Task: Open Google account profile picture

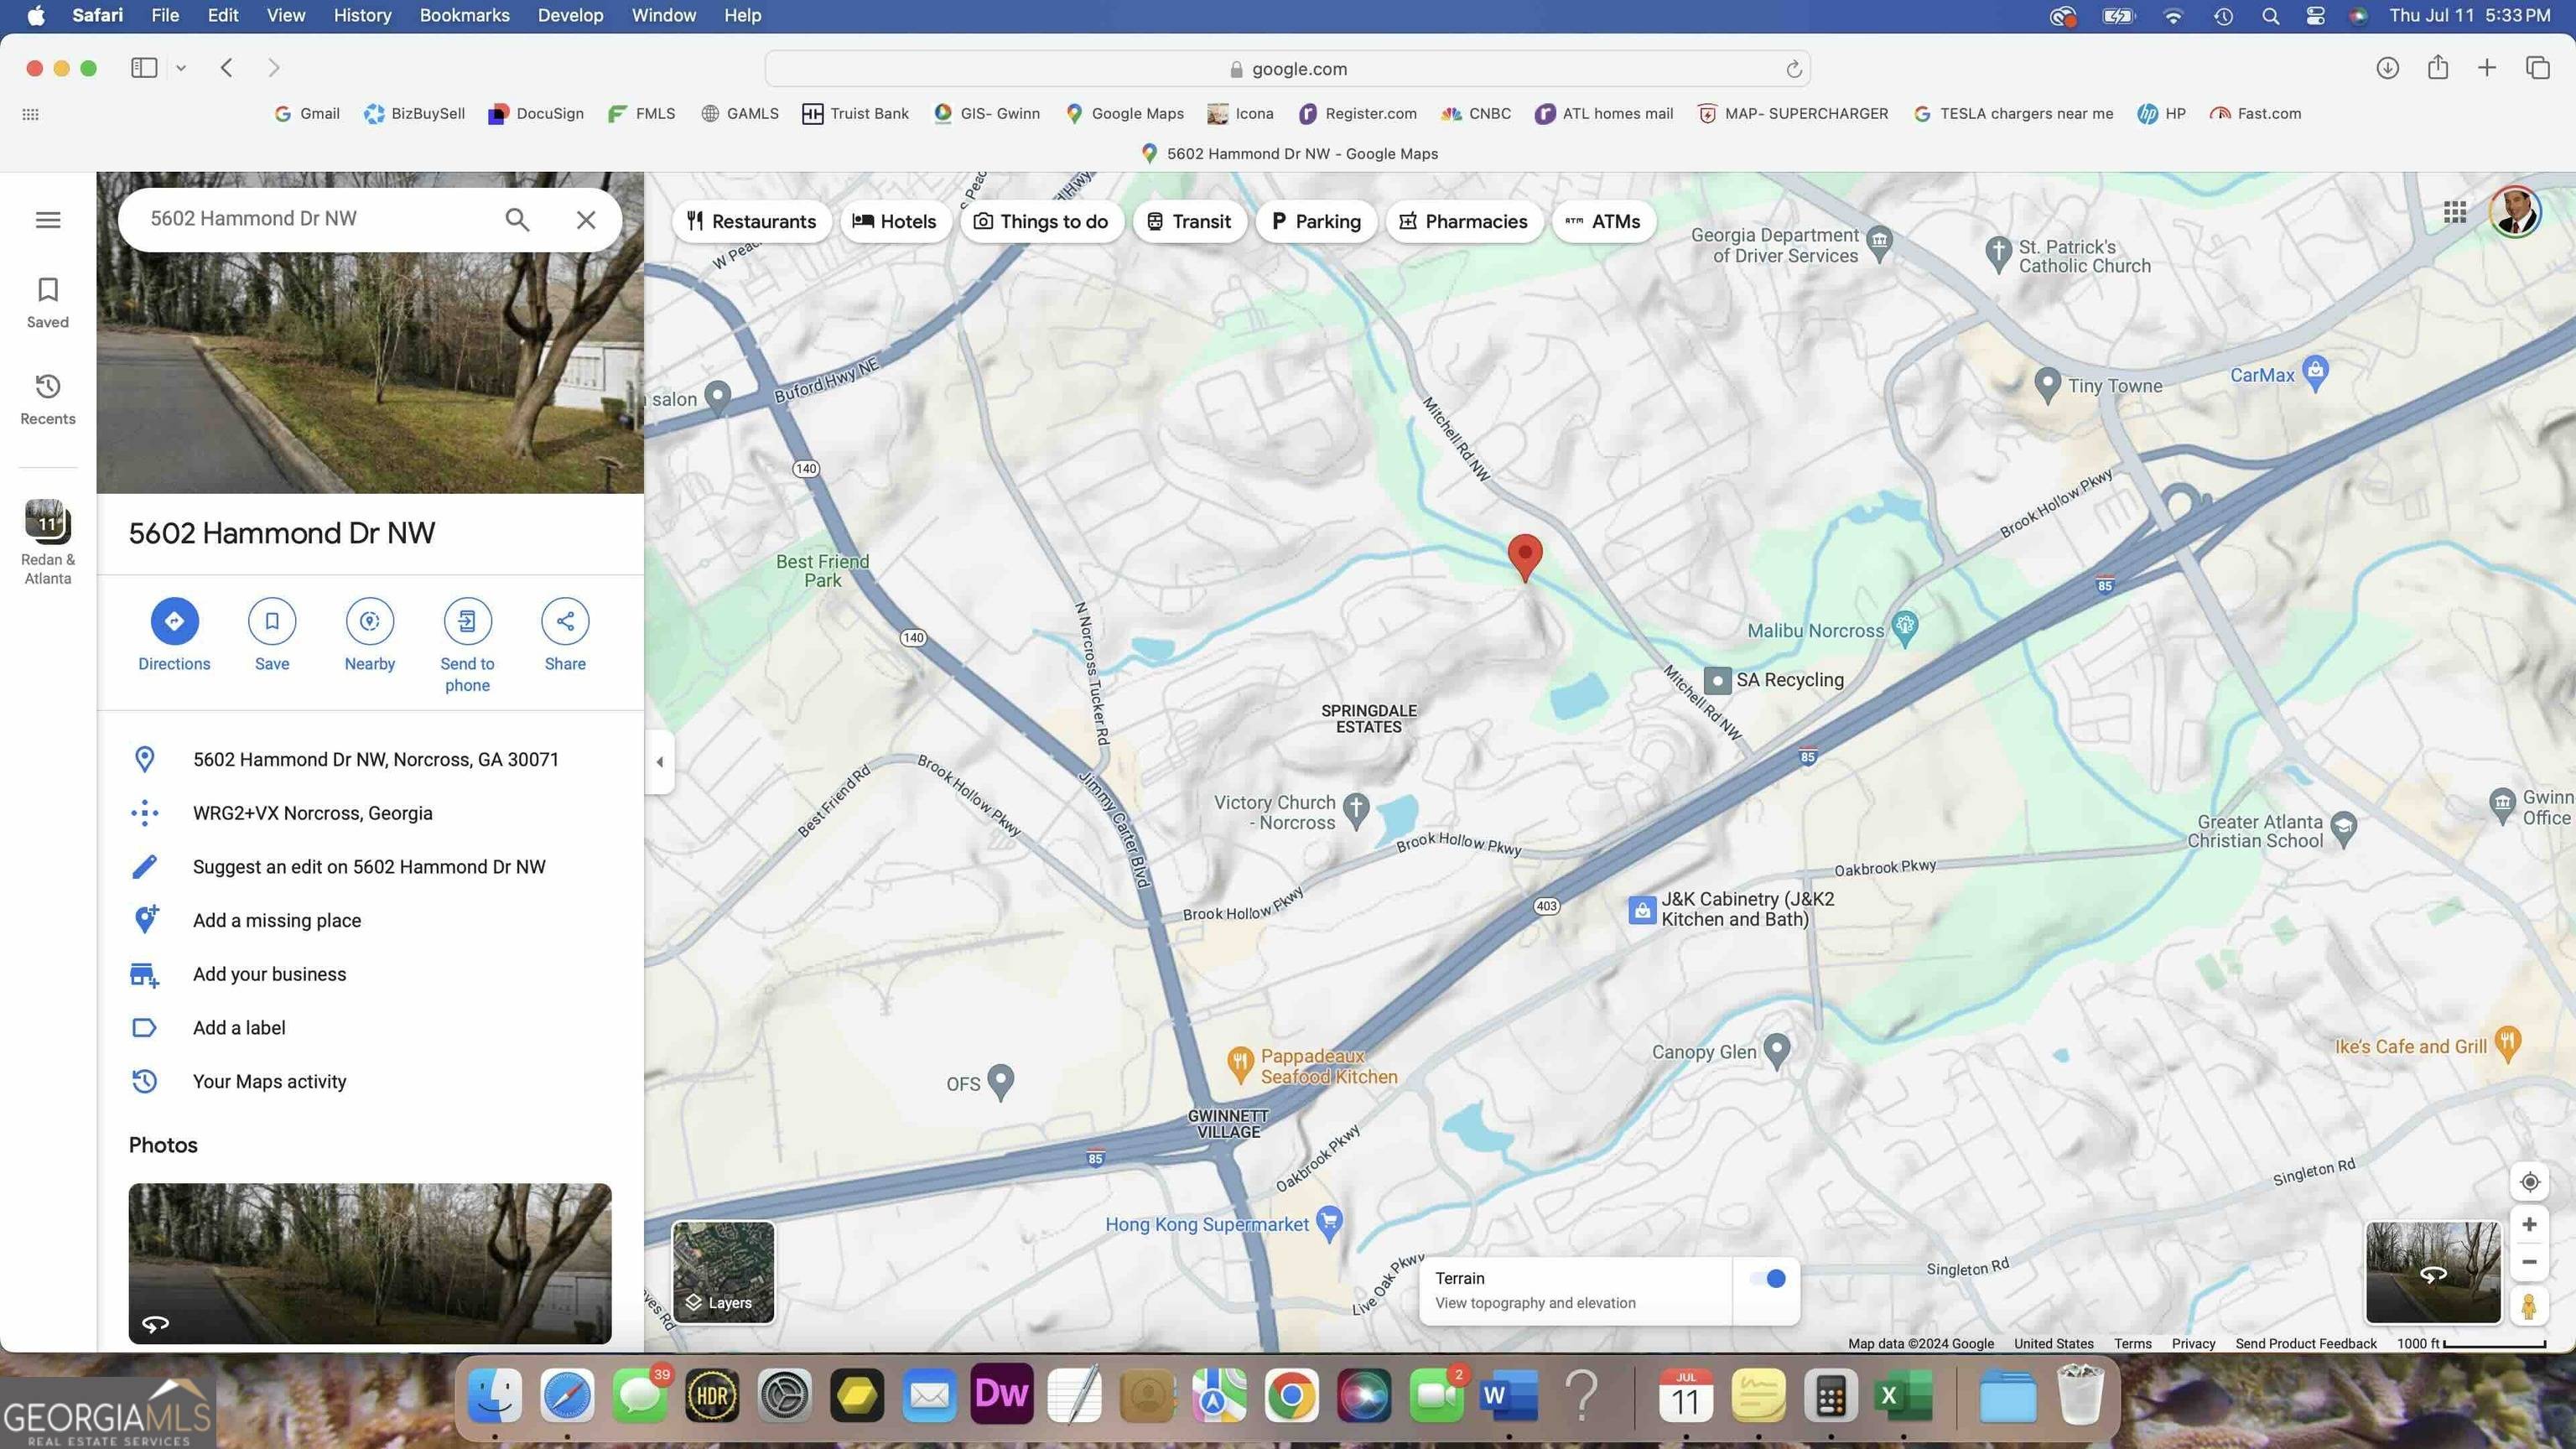Action: [x=2514, y=212]
